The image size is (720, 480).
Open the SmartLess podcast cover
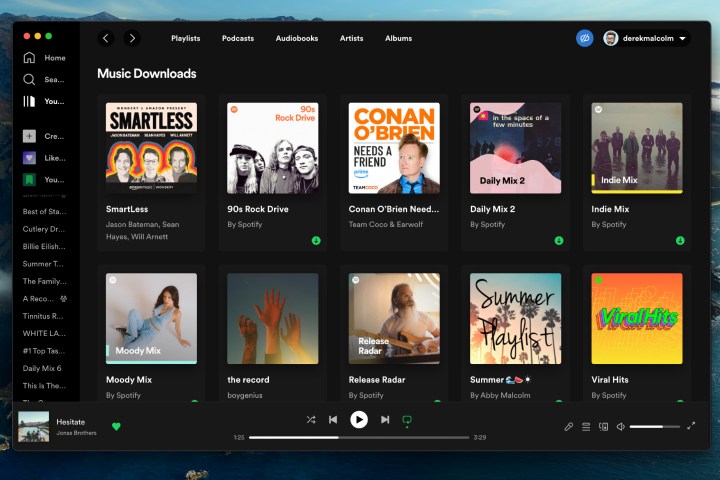point(152,148)
